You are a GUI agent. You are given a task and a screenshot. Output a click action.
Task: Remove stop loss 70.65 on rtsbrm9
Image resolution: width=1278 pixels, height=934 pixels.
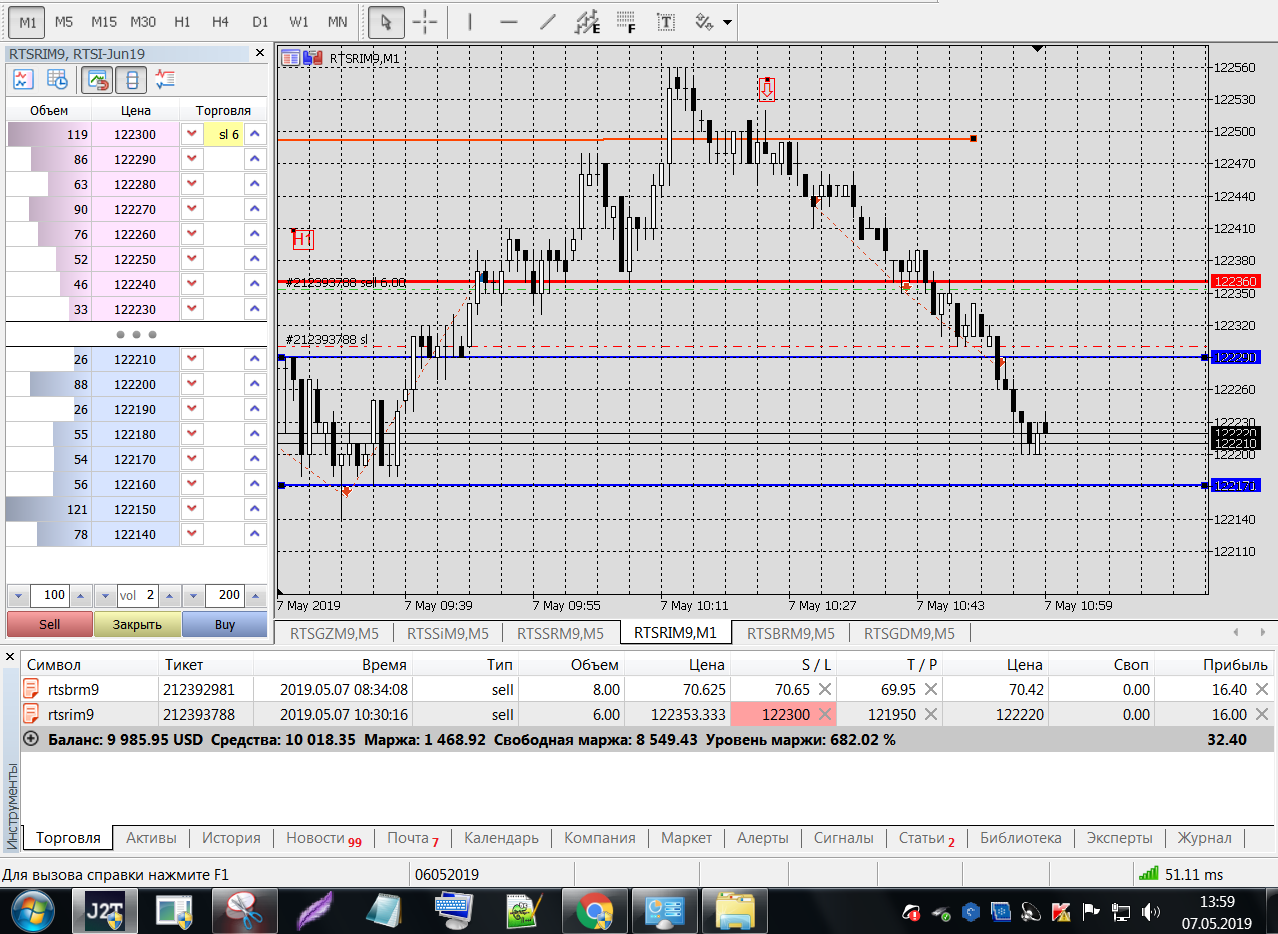[x=825, y=689]
